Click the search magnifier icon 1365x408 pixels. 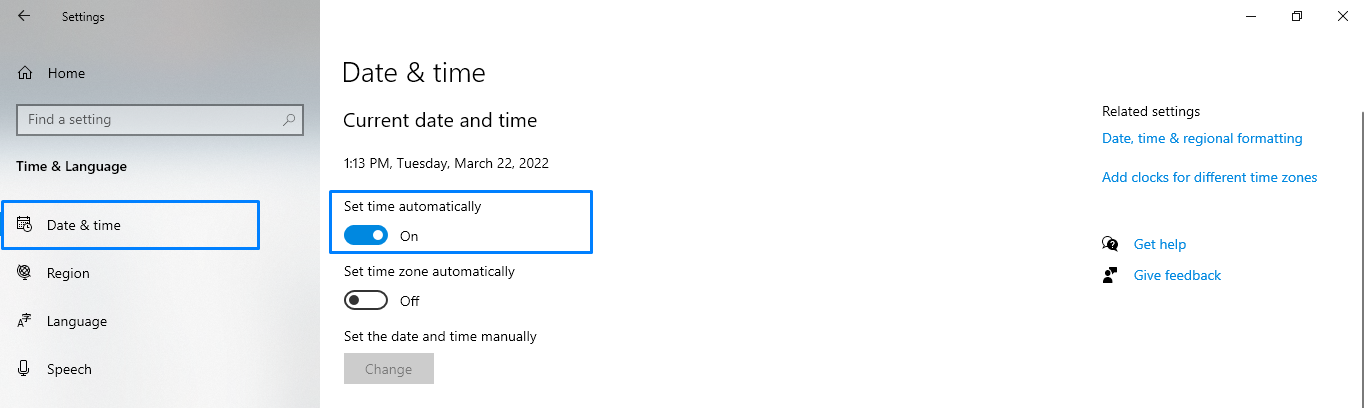click(289, 120)
